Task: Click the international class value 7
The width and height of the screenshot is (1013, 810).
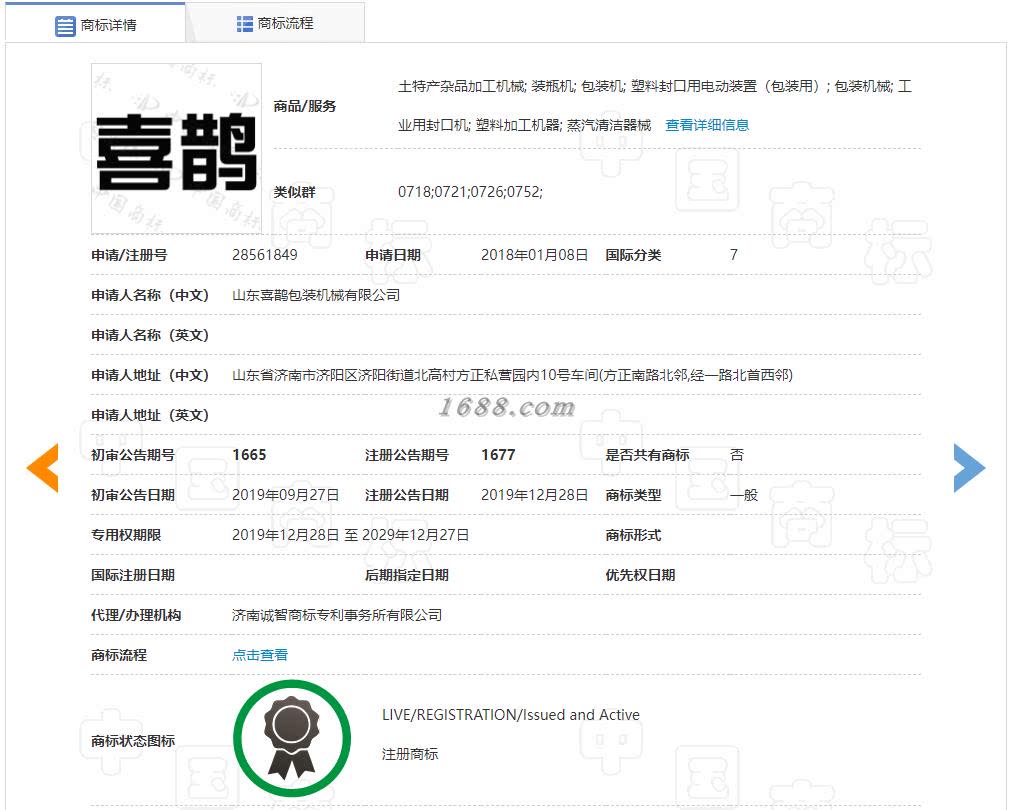Action: (734, 255)
